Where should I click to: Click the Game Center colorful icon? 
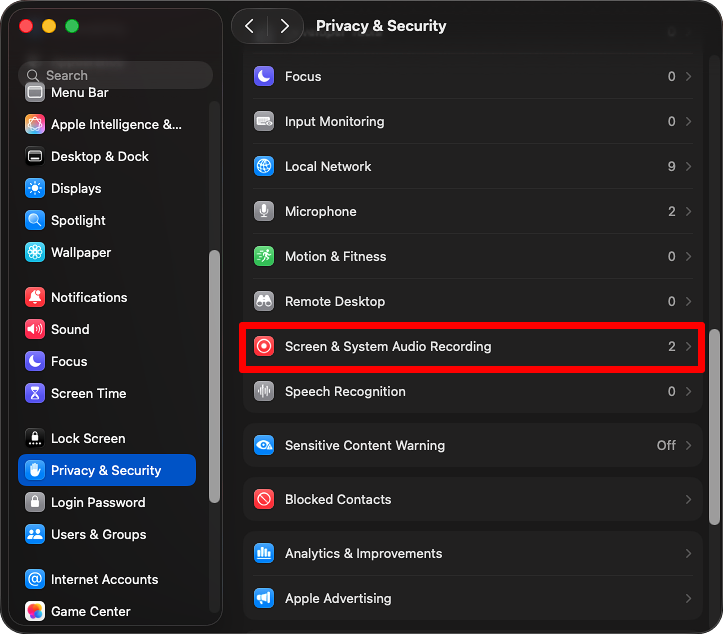[35, 611]
